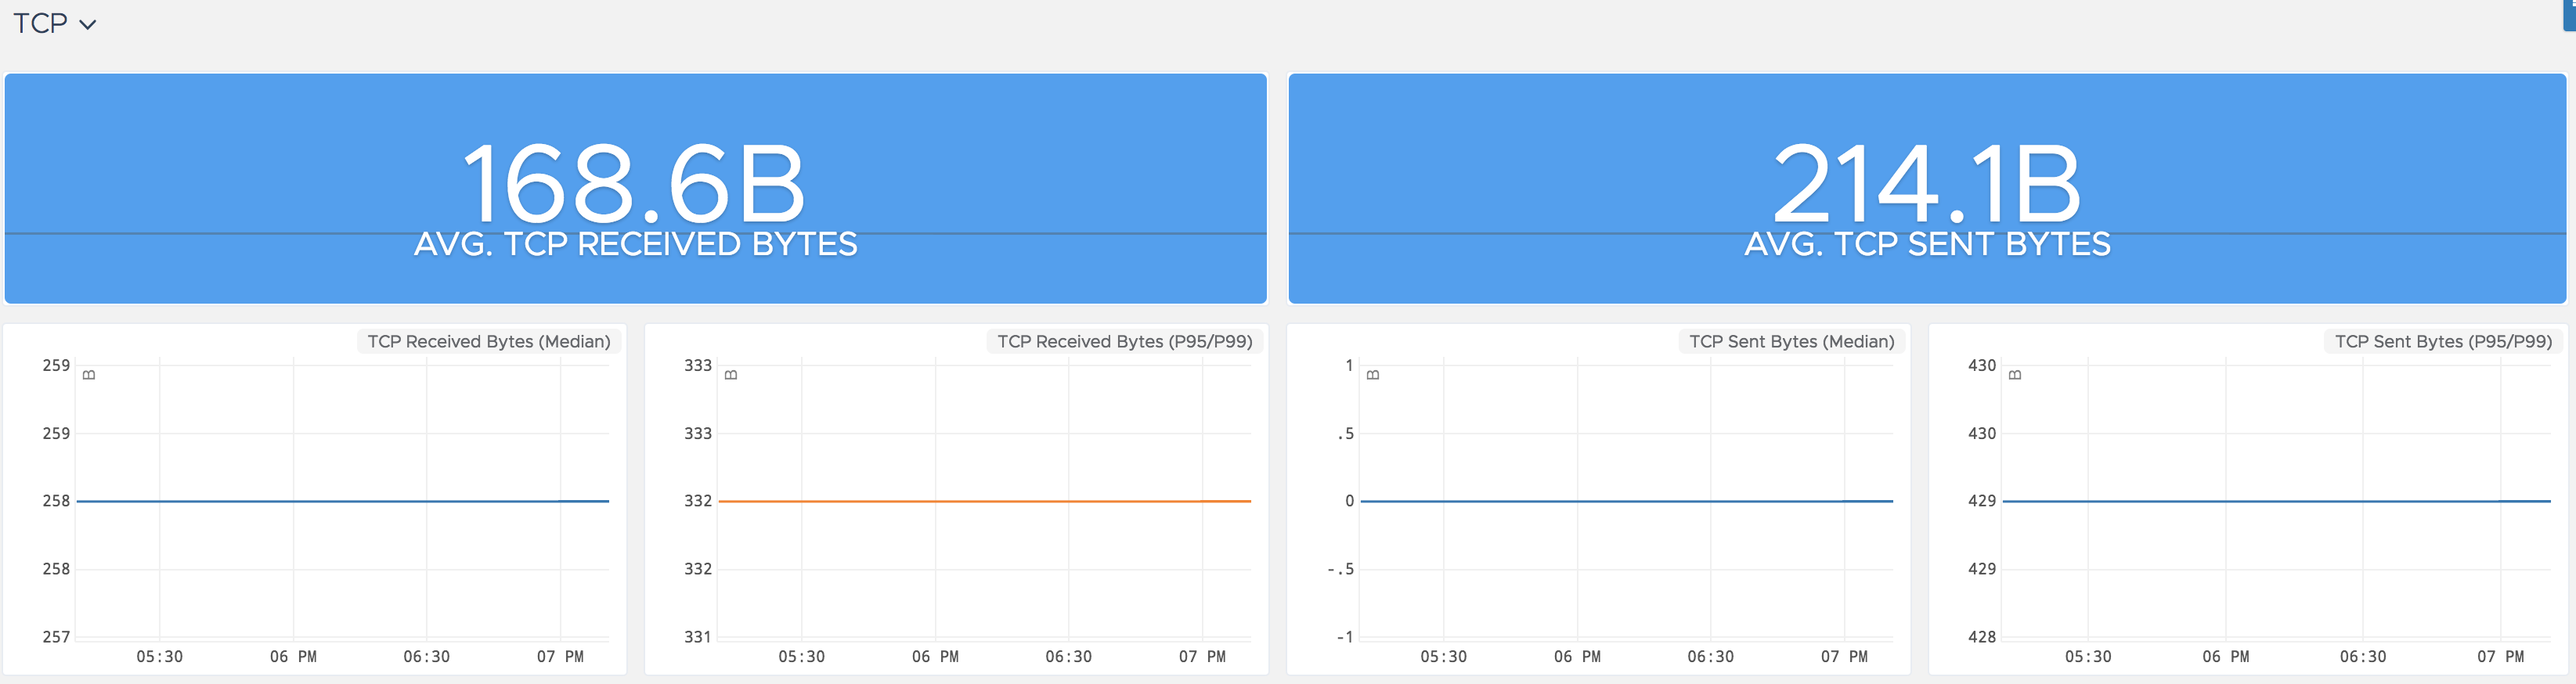Viewport: 2576px width, 684px height.
Task: Click the B unit icon on Sent Median chart
Action: tap(1373, 375)
